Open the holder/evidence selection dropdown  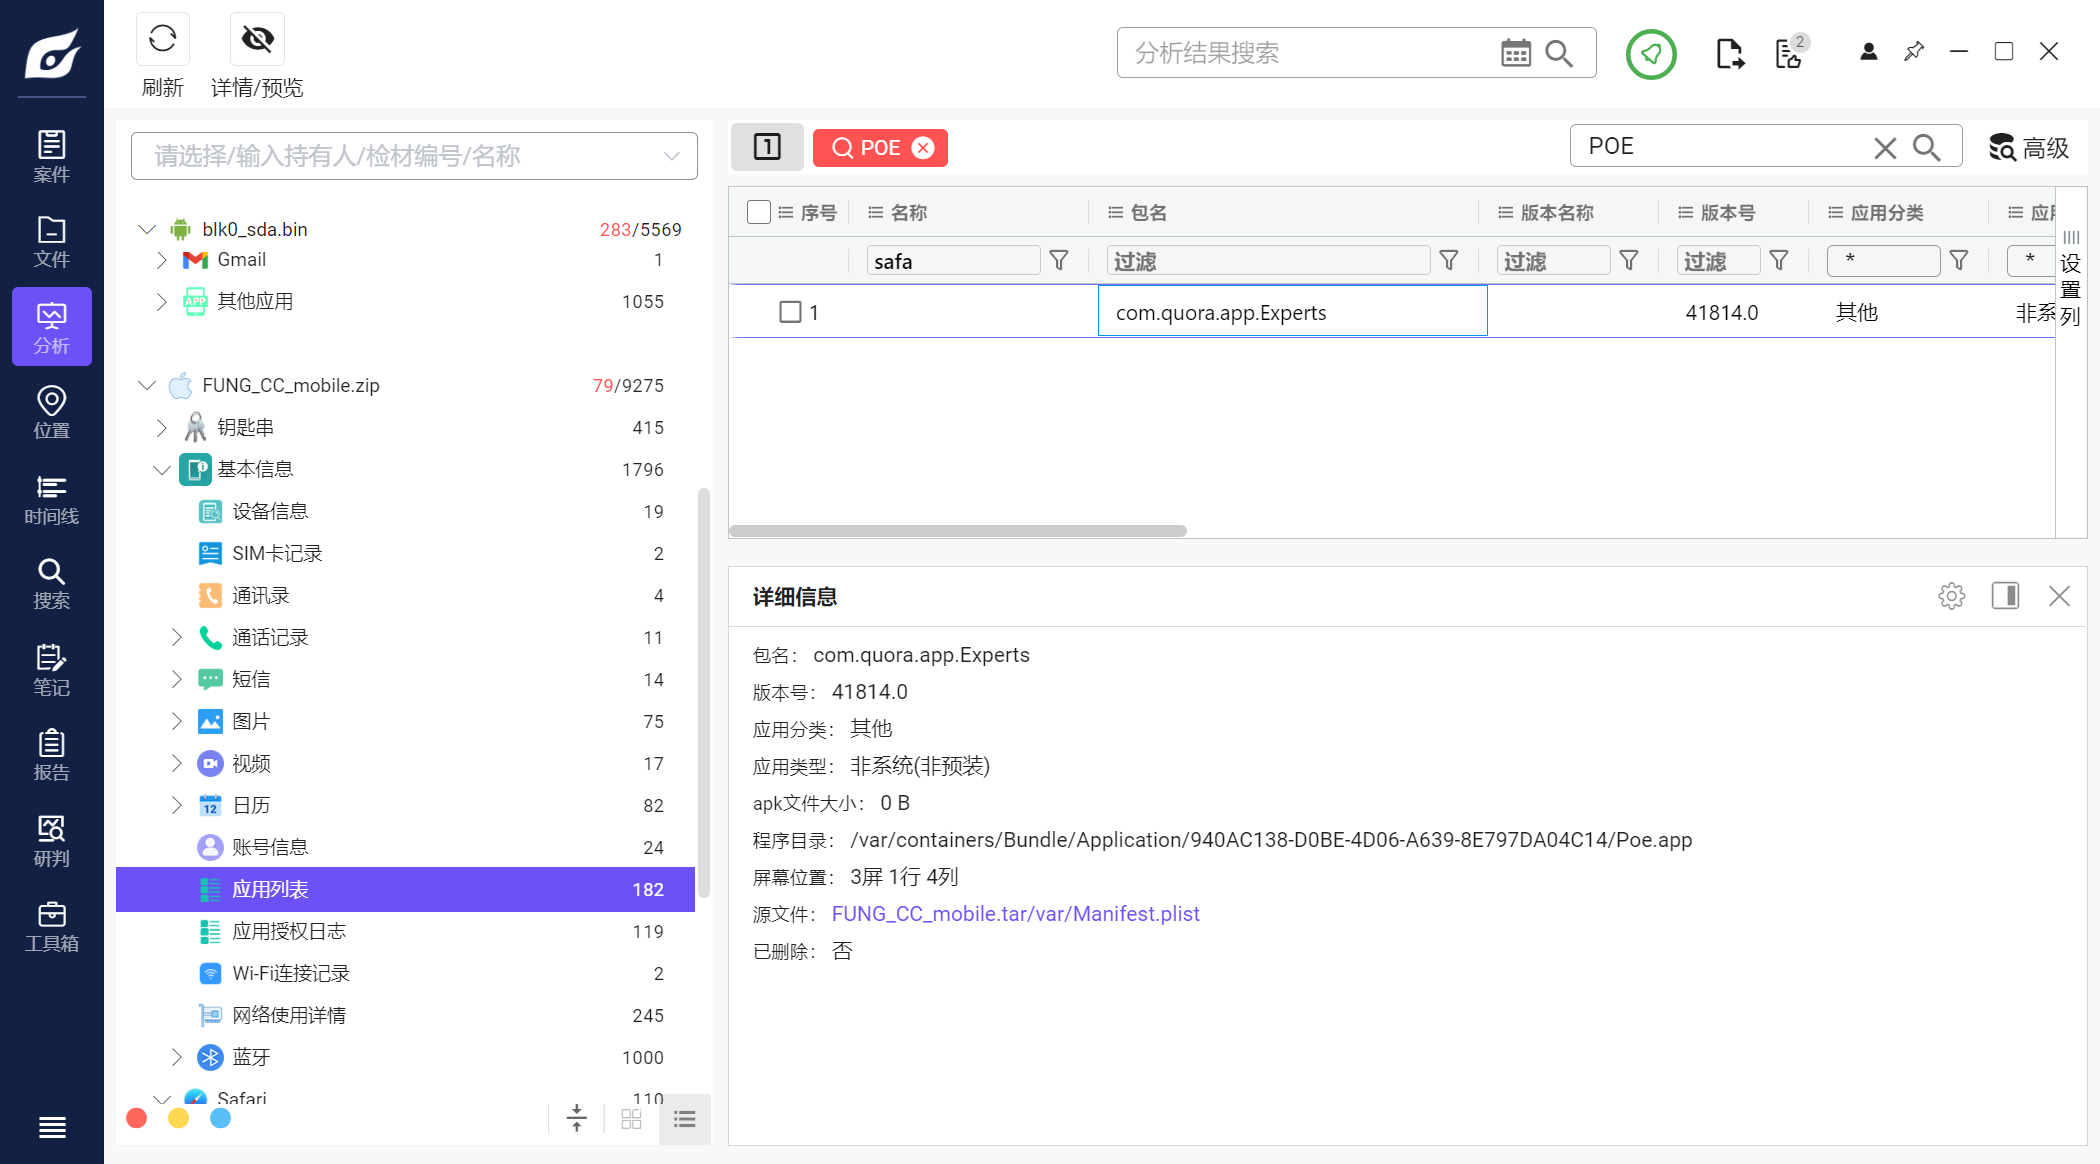click(x=414, y=156)
